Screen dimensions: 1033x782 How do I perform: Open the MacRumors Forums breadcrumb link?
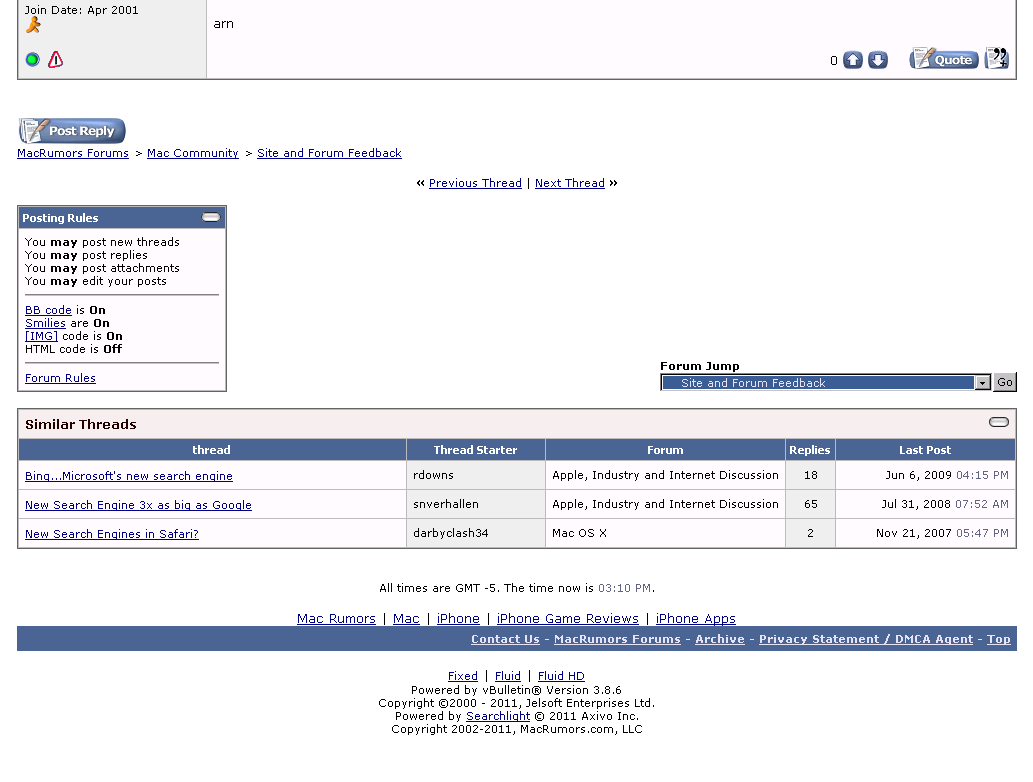pos(73,153)
